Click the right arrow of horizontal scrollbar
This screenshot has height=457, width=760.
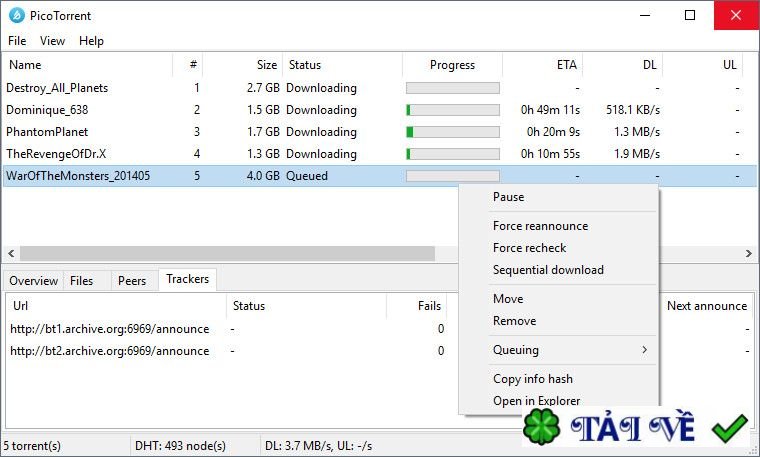749,253
